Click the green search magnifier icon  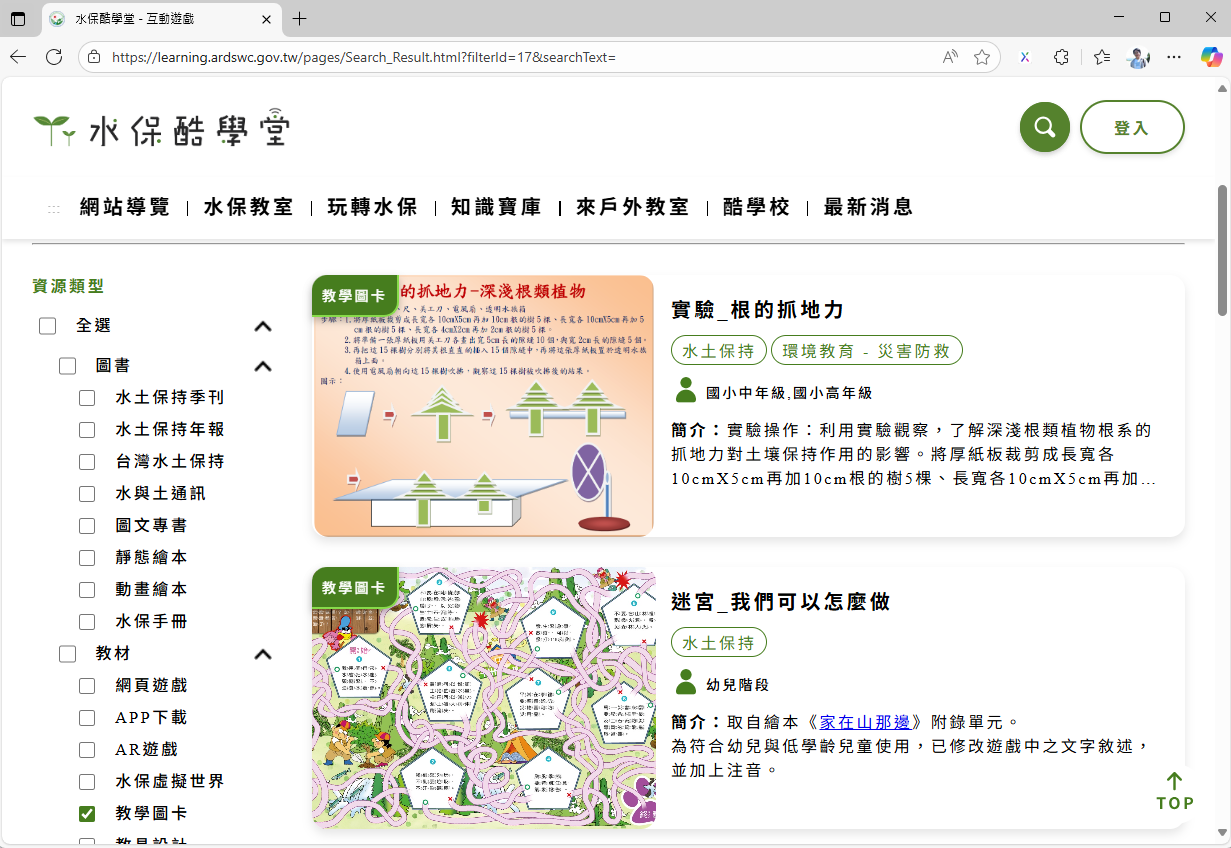[1044, 127]
